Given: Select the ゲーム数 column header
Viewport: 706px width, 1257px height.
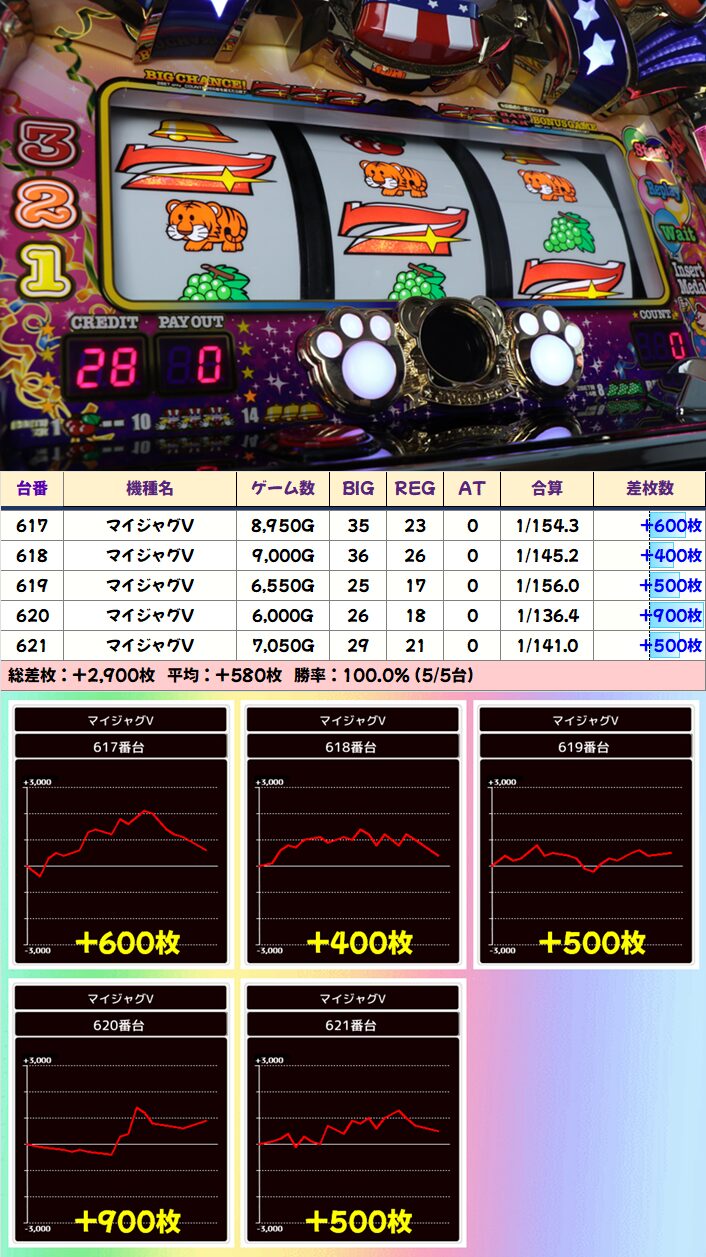Looking at the screenshot, I should (282, 488).
